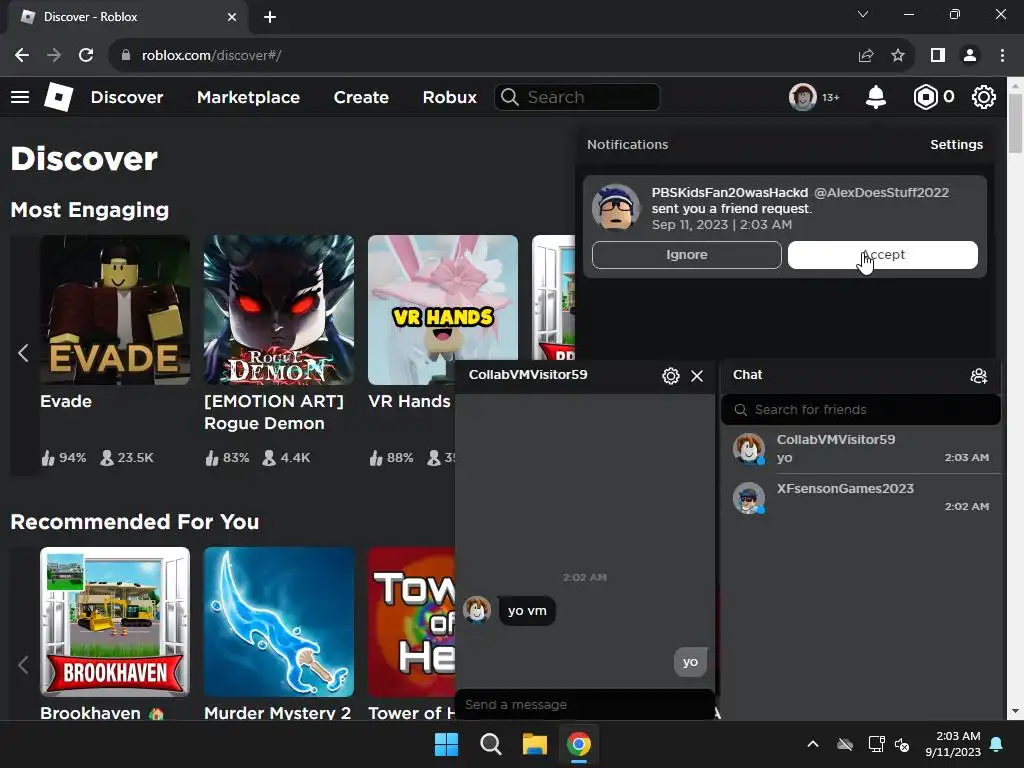
Task: Create chat group icon in Chat panel
Action: (978, 376)
